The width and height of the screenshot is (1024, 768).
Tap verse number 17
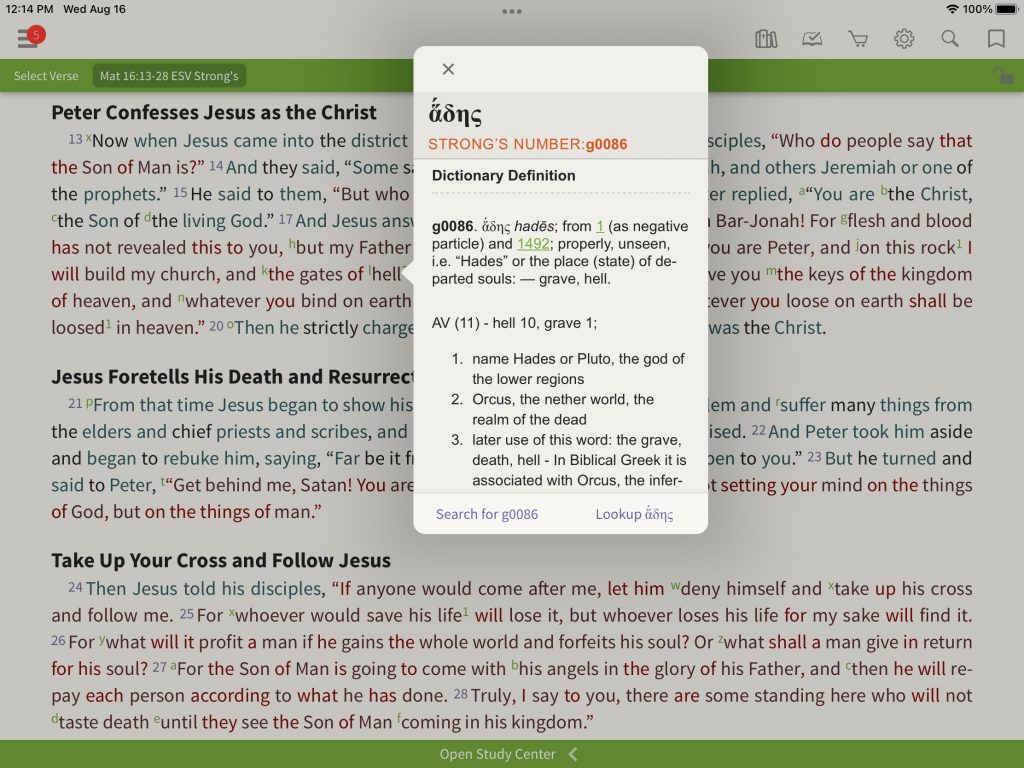(x=285, y=219)
